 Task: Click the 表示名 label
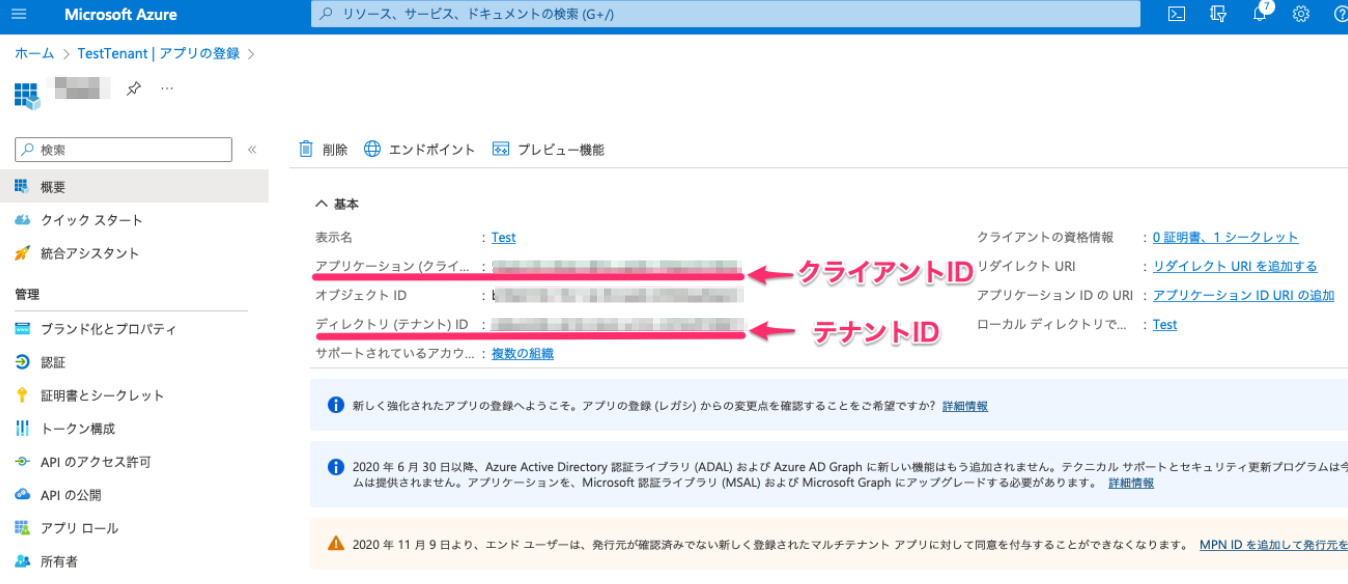click(x=334, y=238)
